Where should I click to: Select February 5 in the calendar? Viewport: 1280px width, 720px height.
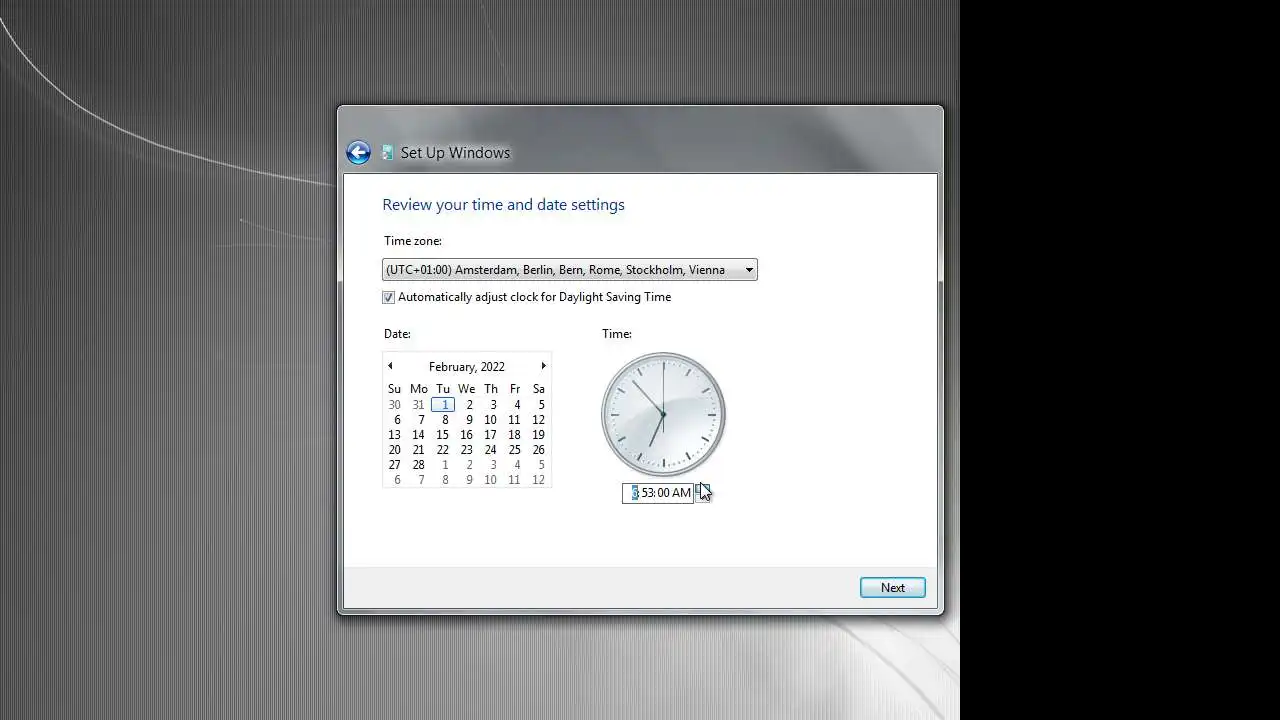point(539,405)
